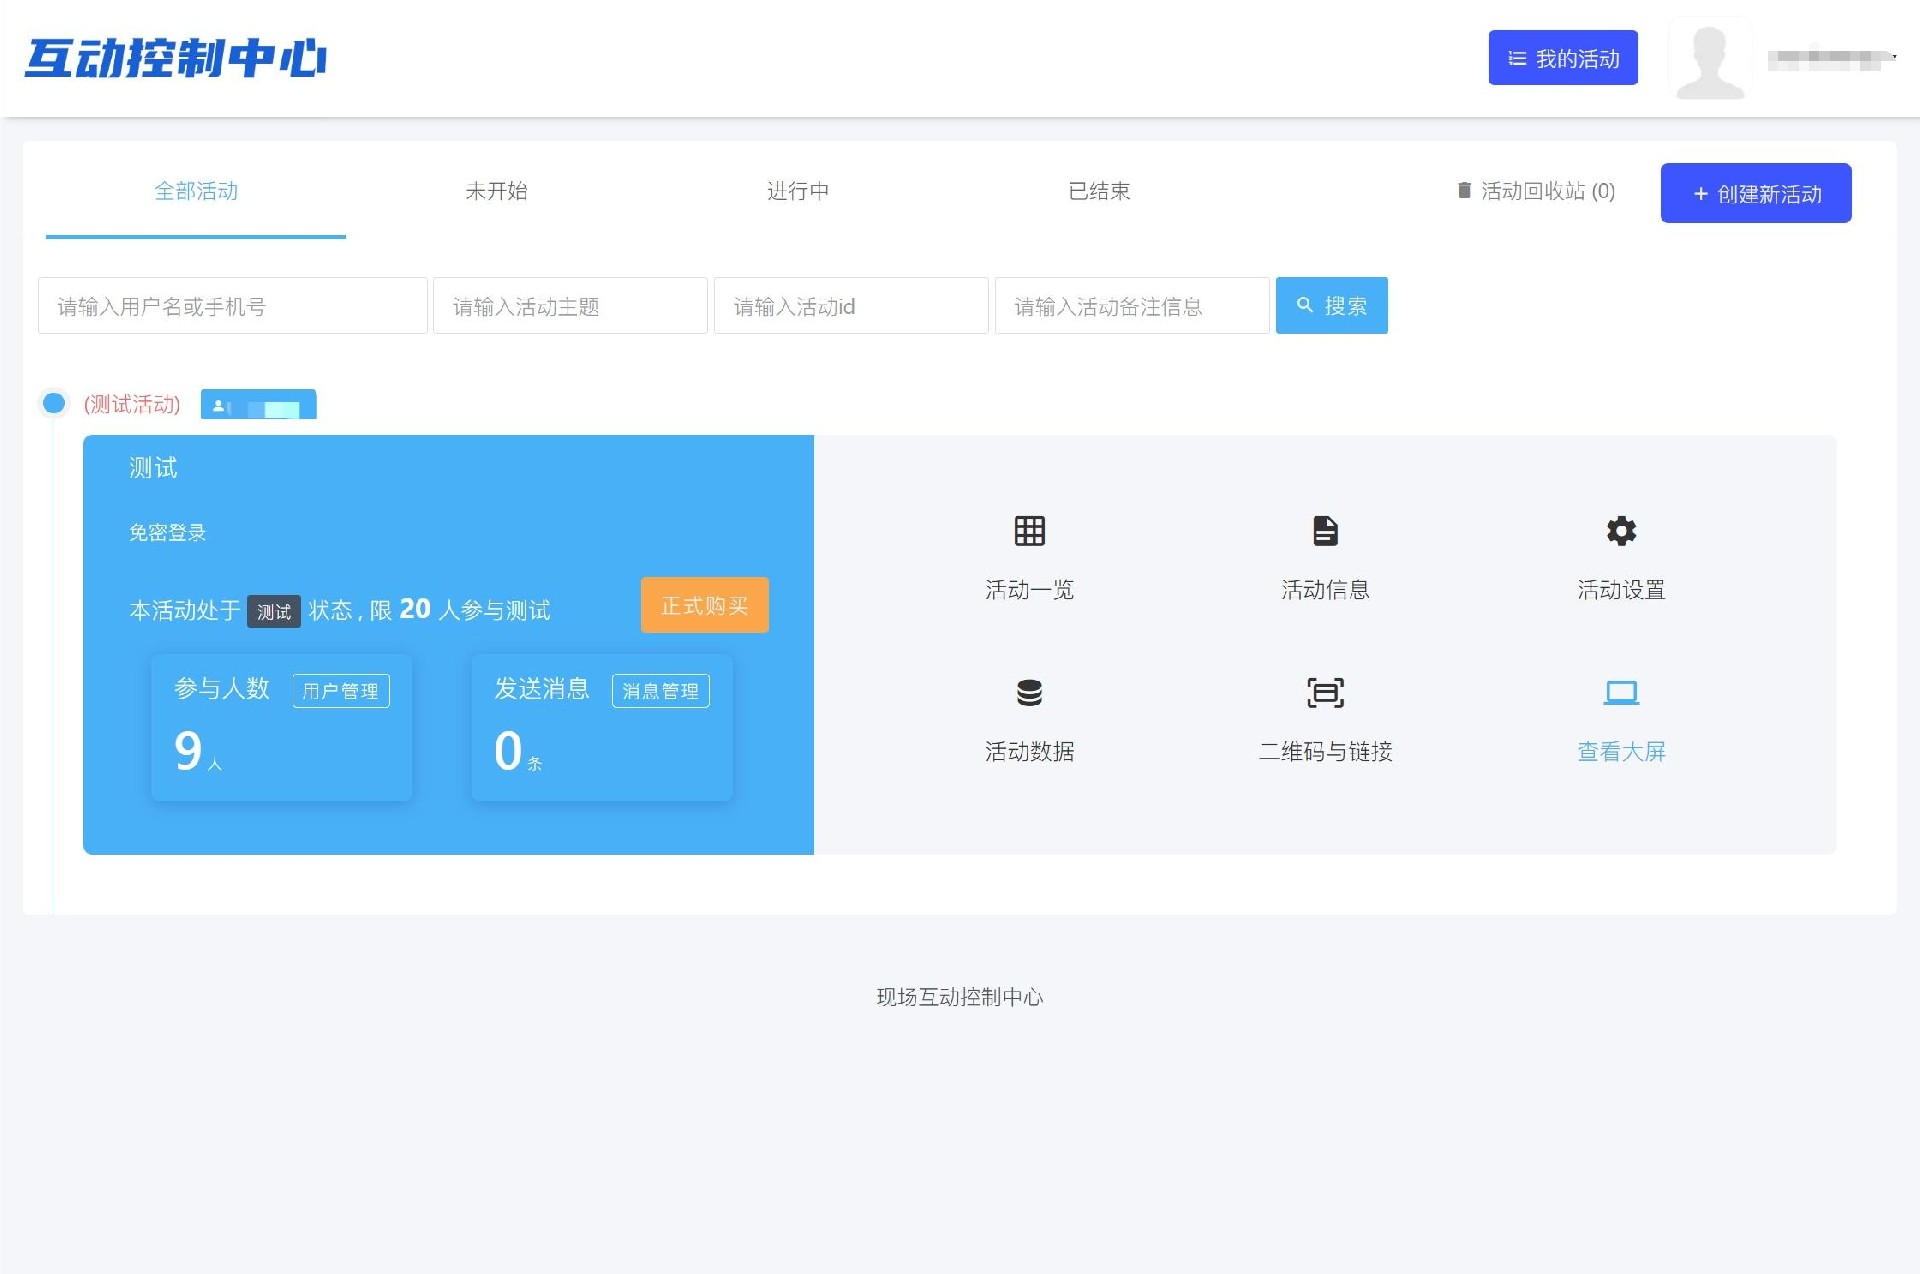Open the 二维码与链接 scan icon
The height and width of the screenshot is (1274, 1920).
(x=1325, y=693)
